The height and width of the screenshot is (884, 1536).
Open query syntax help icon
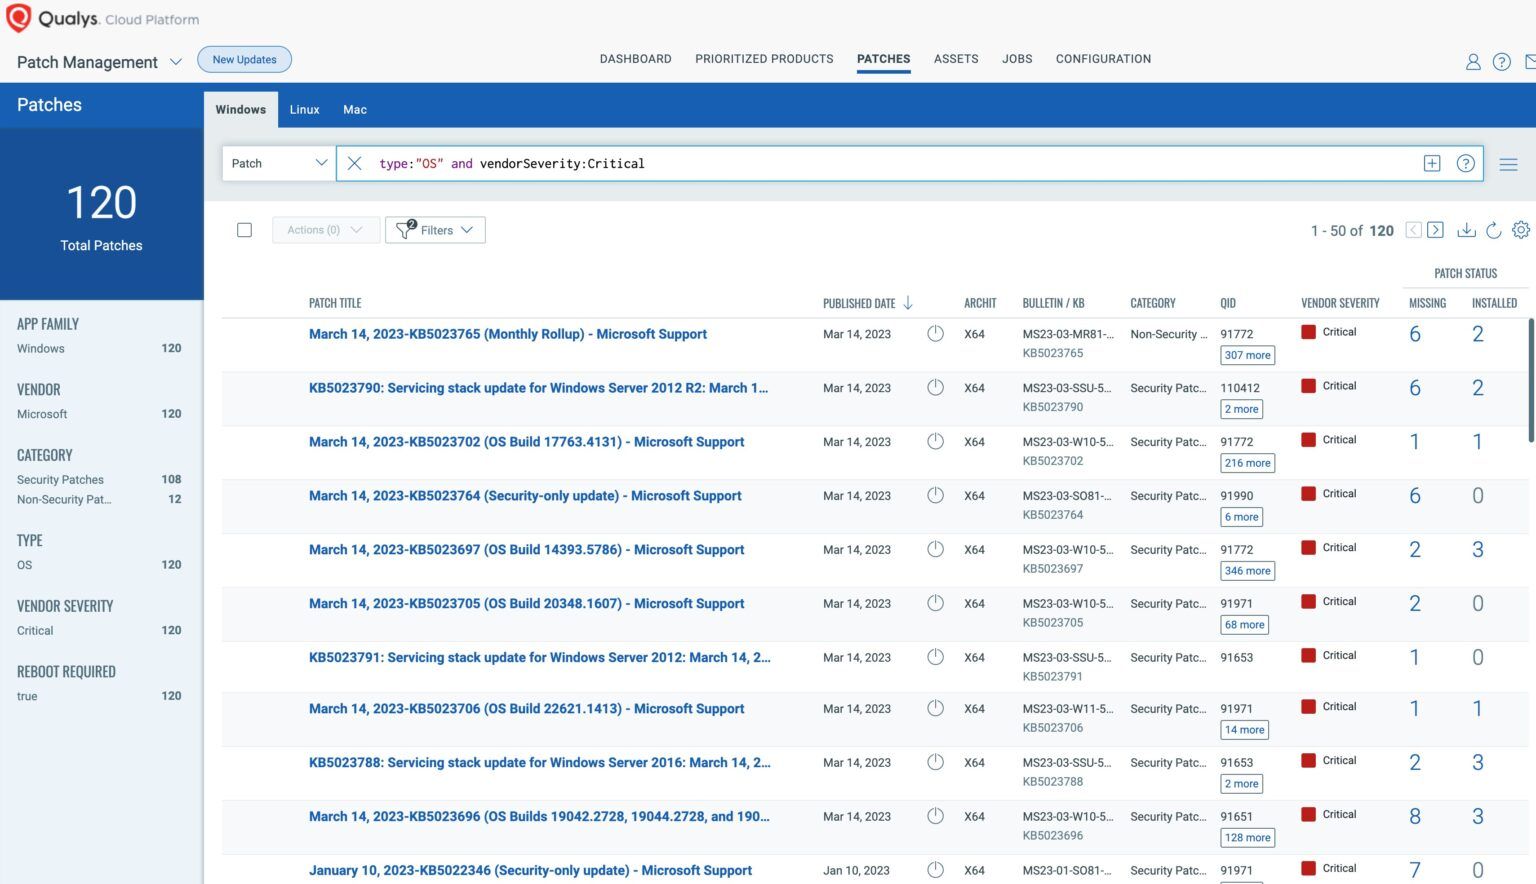[1465, 163]
